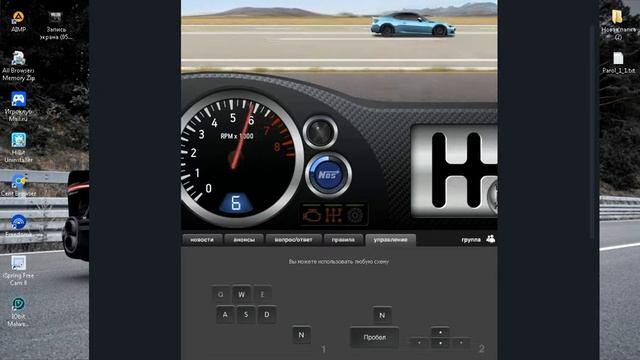Click the H-pattern gear shifter panel
The width and height of the screenshot is (640, 360).
click(x=454, y=171)
